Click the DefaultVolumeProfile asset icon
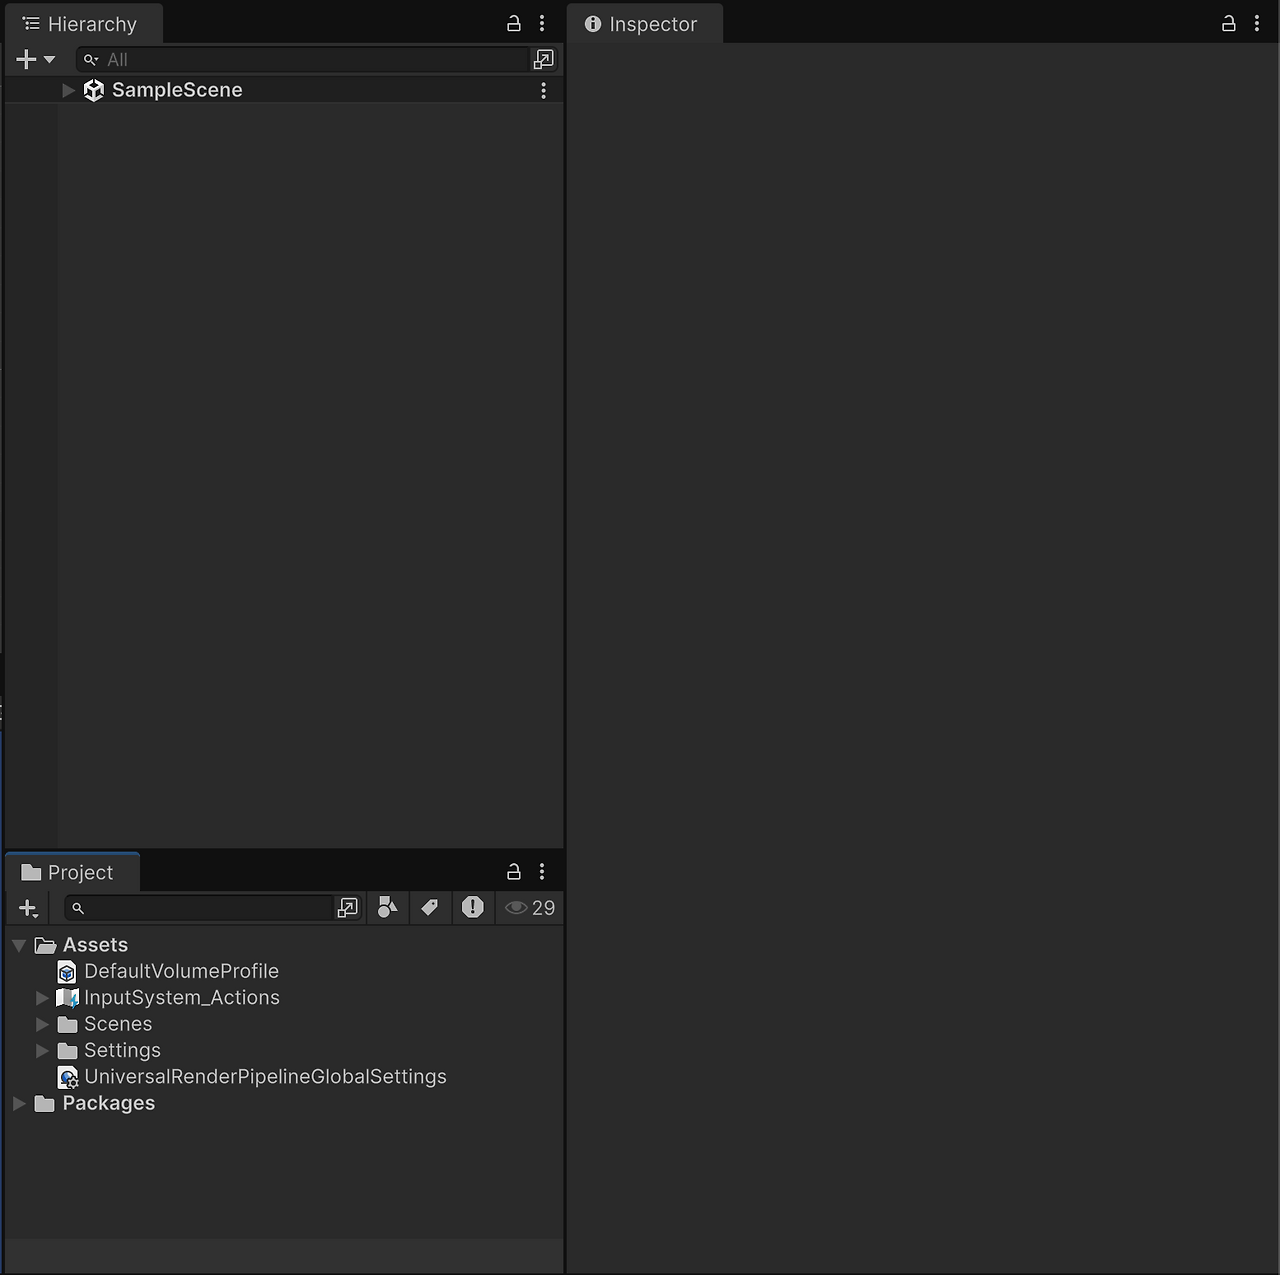 67,972
